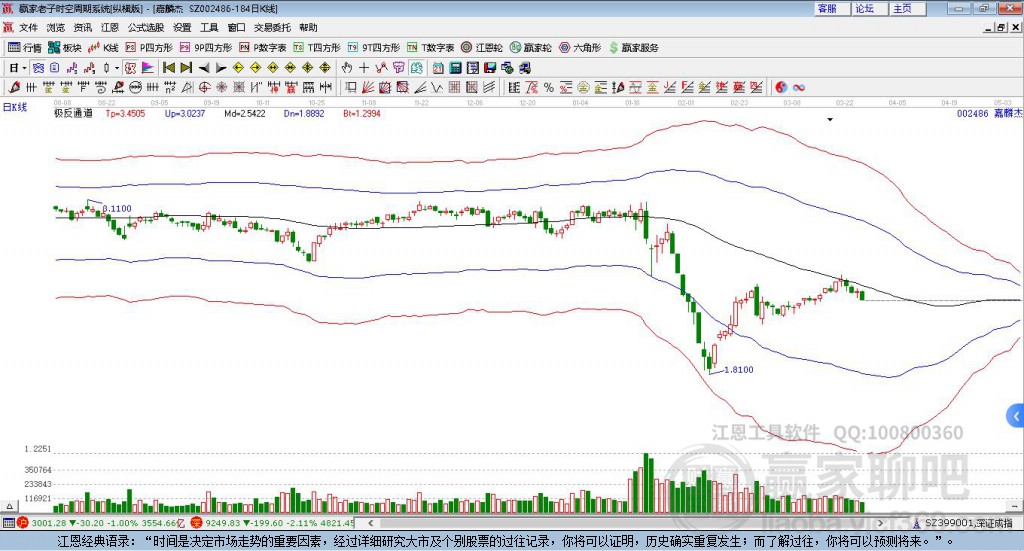This screenshot has height=551, width=1024.
Task: Open the blue side panel chevron
Action: coord(1016,416)
